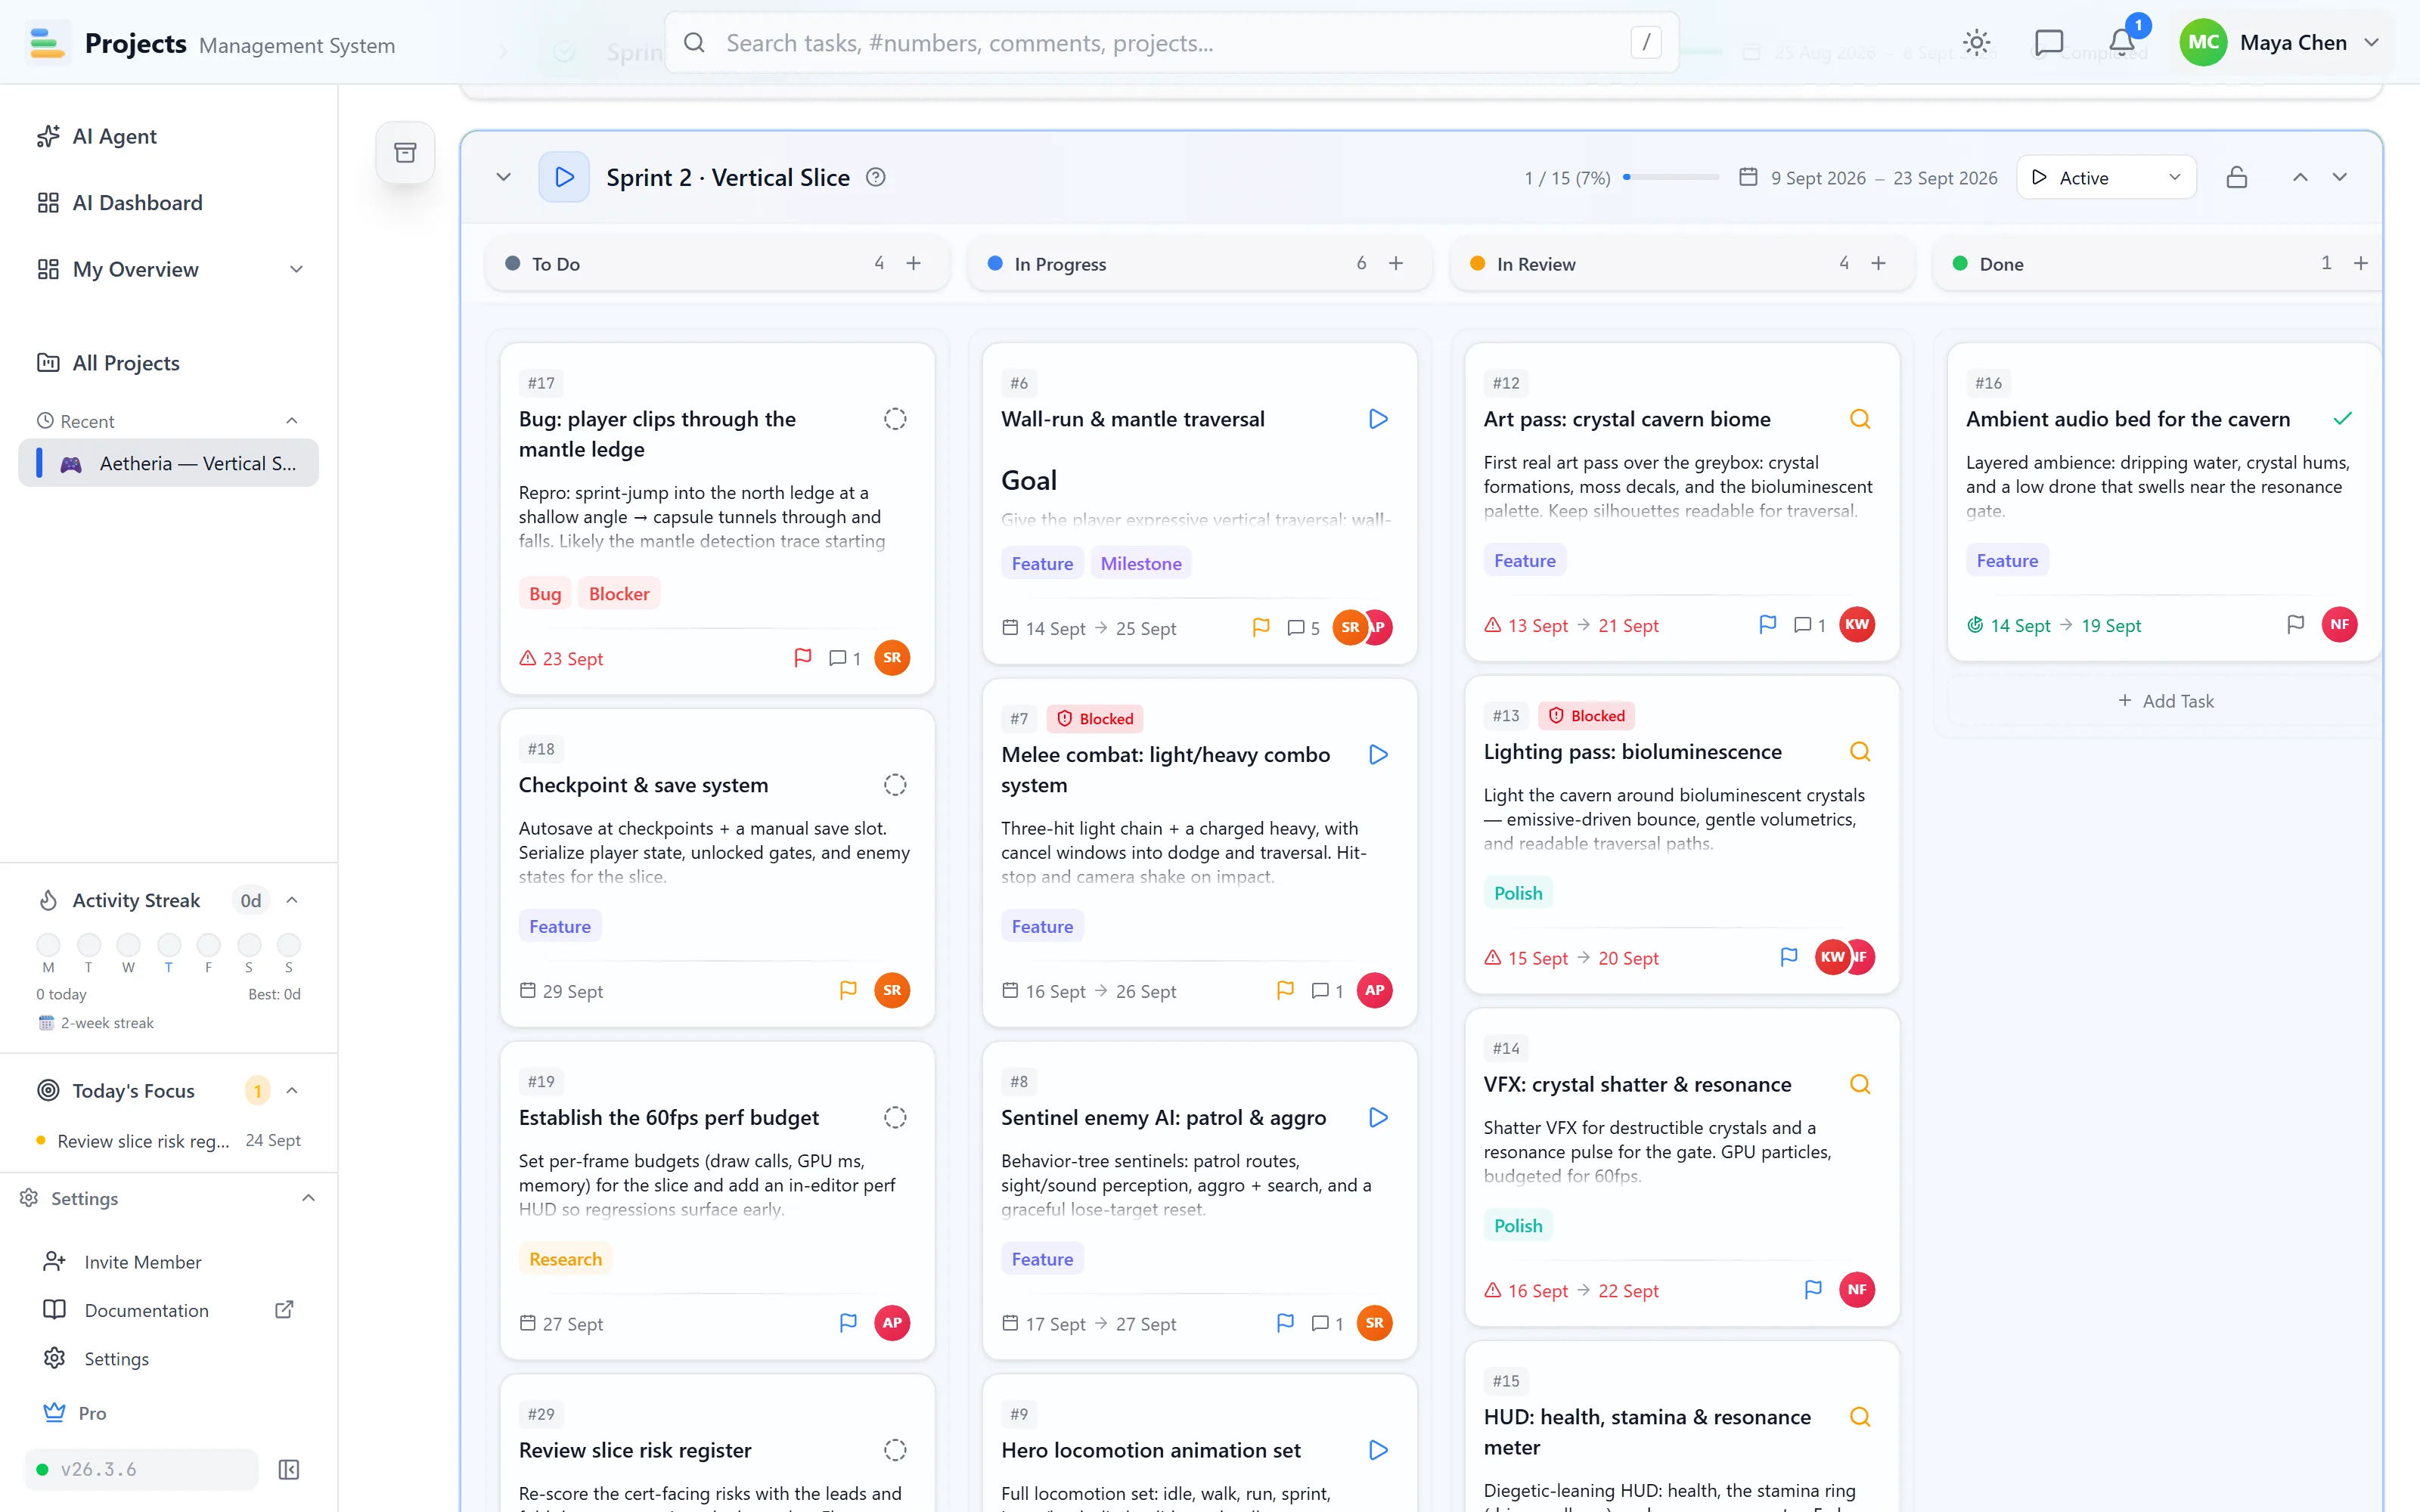This screenshot has width=2420, height=1512.
Task: Toggle Thursday streak day circle
Action: [x=169, y=944]
